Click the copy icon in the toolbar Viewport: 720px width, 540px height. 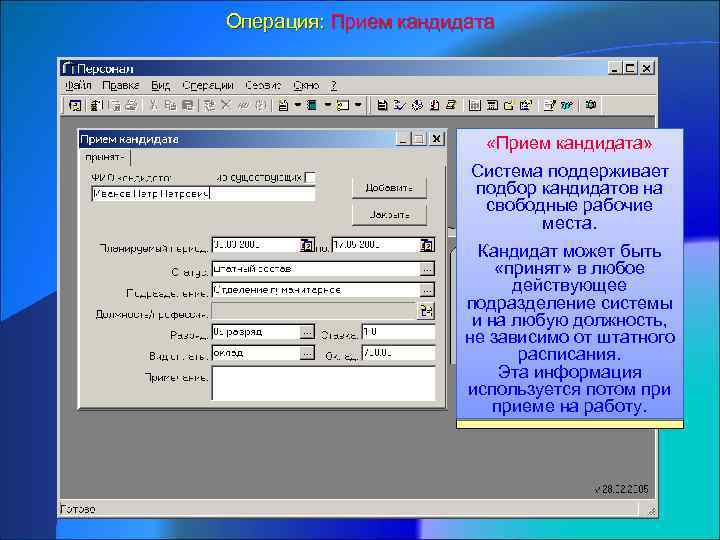tap(170, 105)
